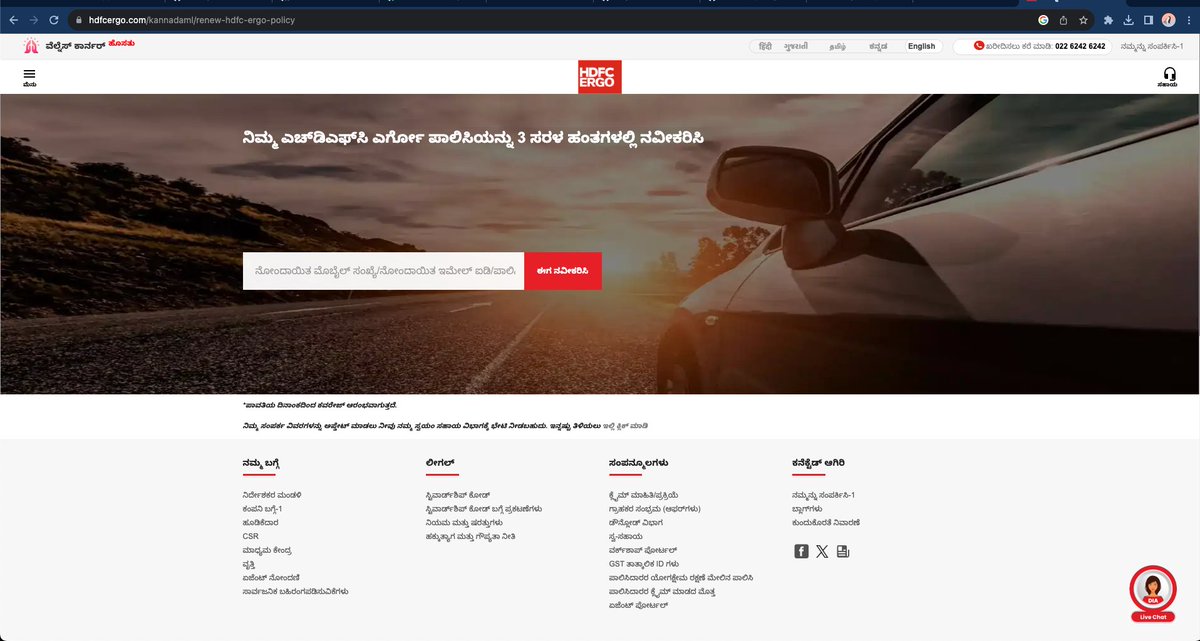Switch language to Gujarati (ગુજરાતી)
1200x641 pixels.
pos(796,46)
